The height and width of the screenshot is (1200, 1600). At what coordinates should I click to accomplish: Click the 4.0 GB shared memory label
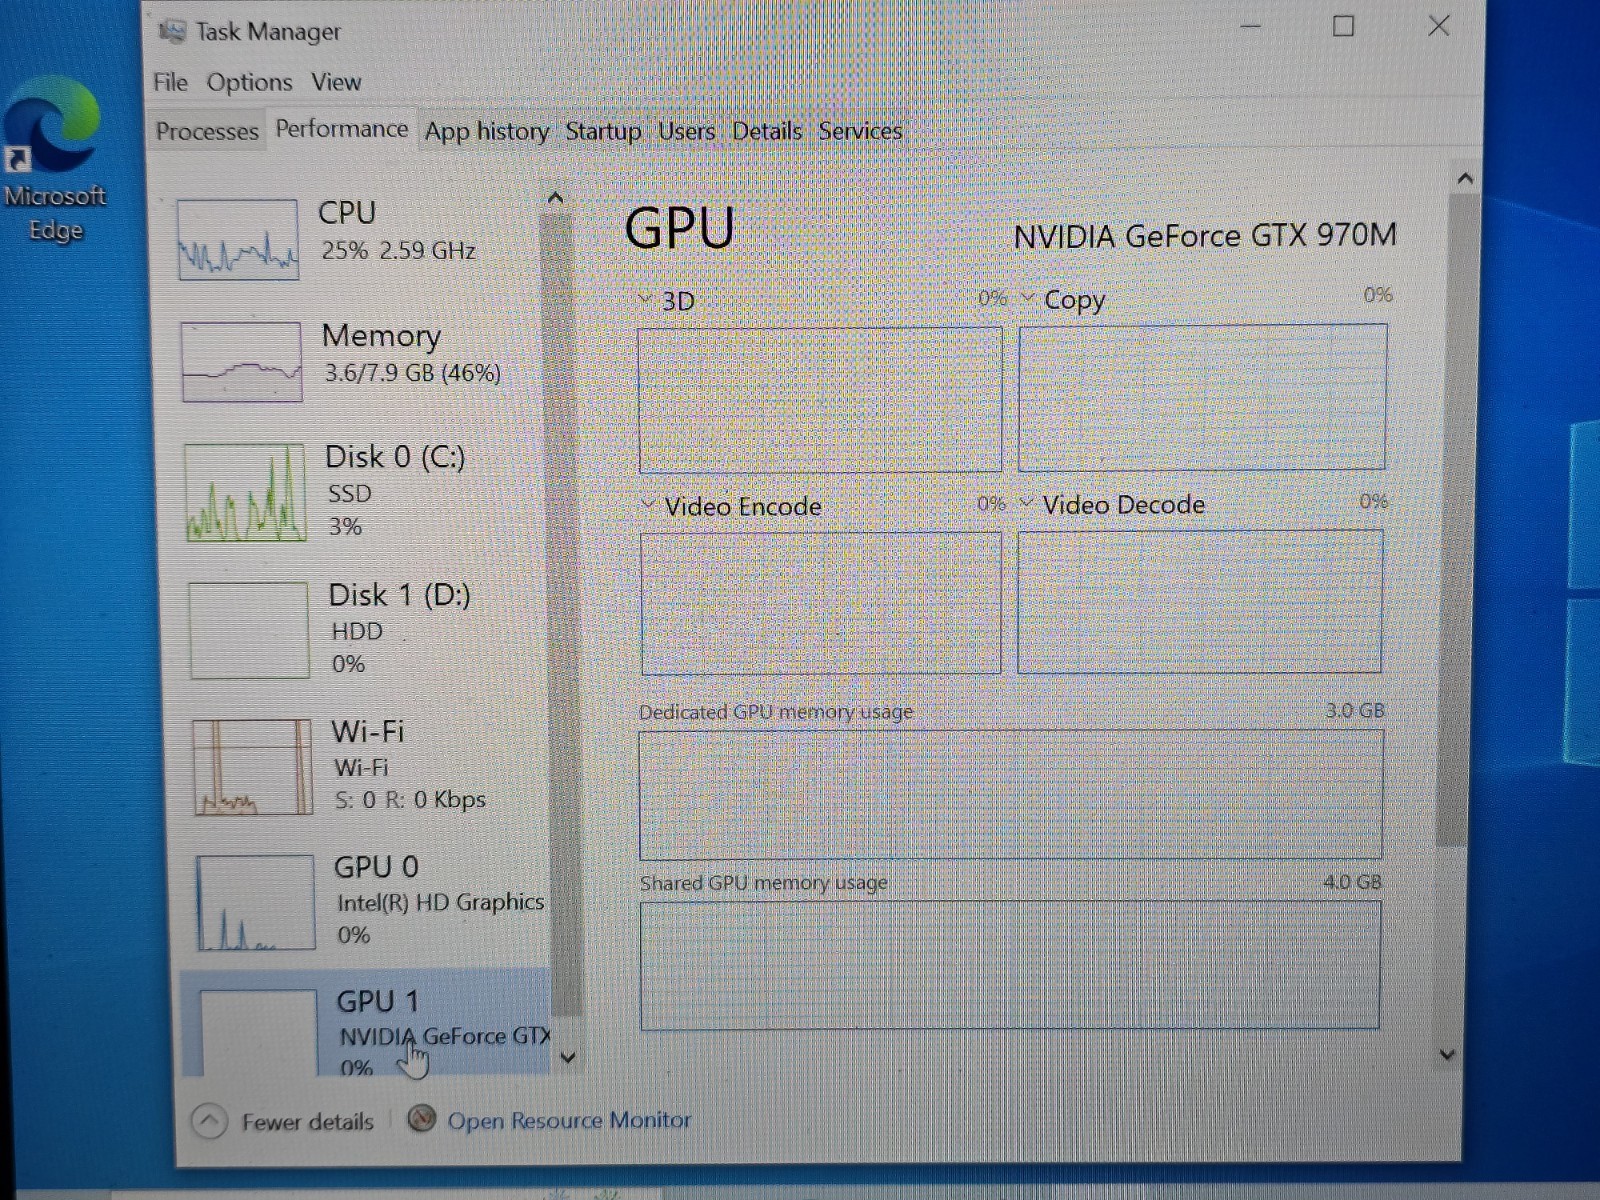tap(1352, 882)
